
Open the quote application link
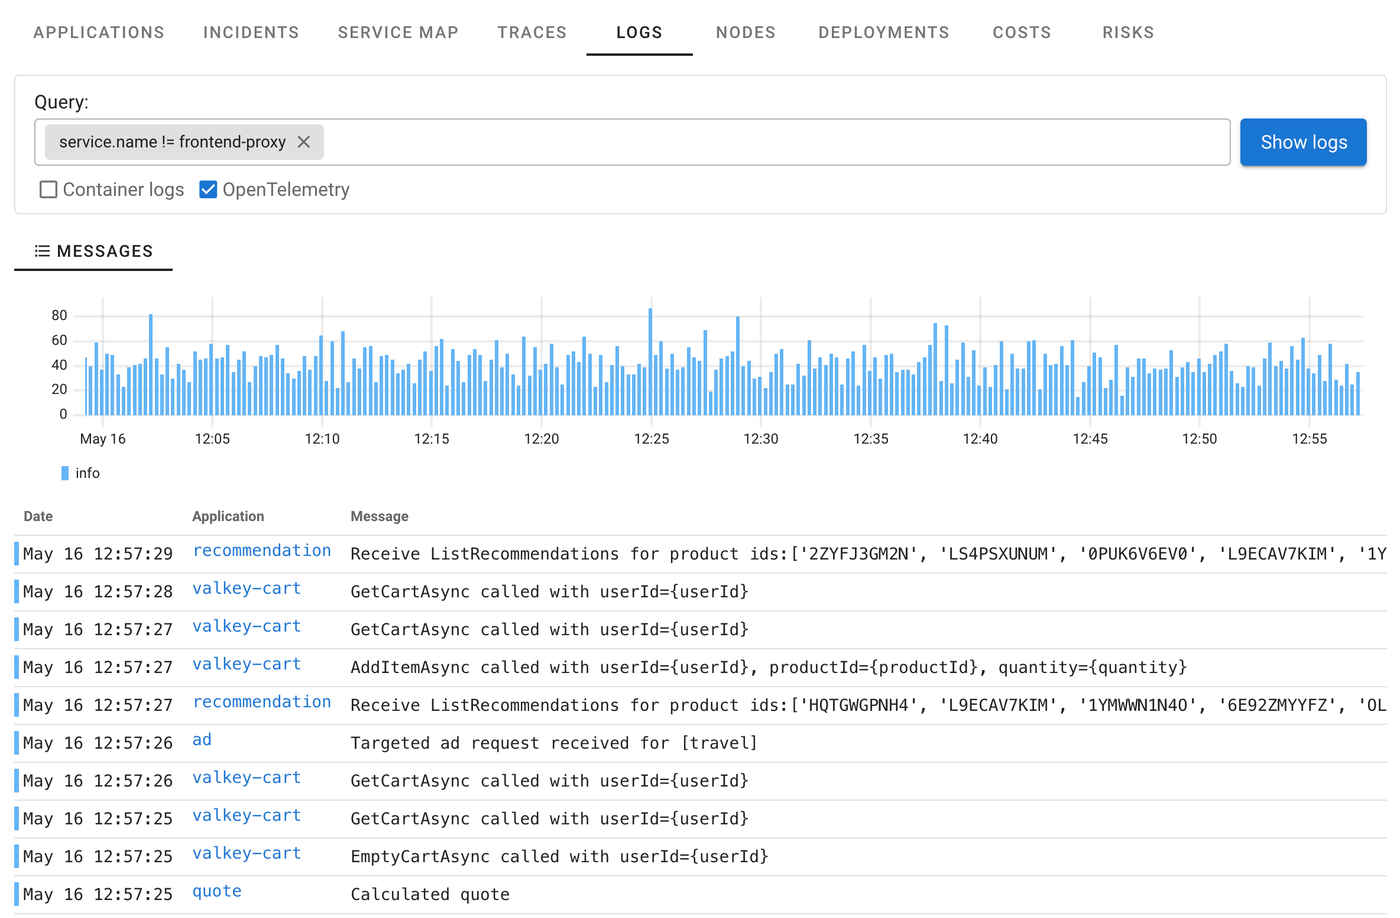point(216,891)
